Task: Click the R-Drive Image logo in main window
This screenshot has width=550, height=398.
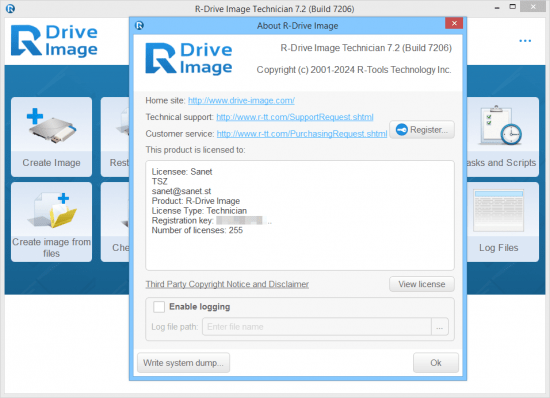Action: (54, 41)
